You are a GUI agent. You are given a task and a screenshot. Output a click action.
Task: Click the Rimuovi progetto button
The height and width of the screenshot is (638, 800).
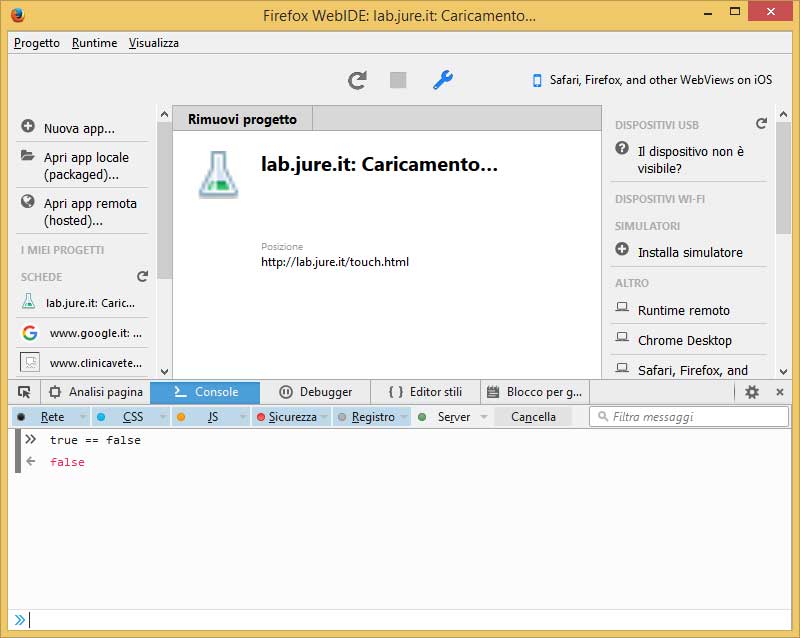(x=242, y=119)
